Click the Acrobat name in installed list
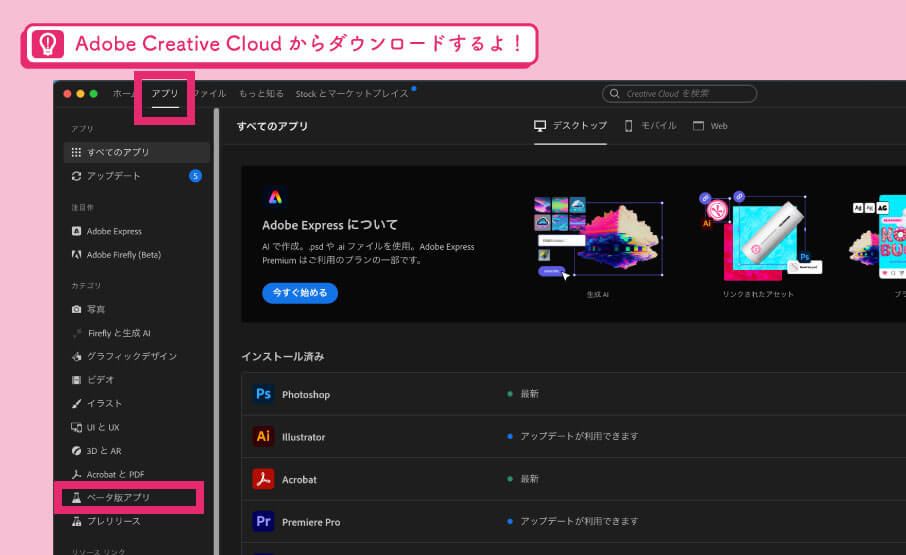Image resolution: width=906 pixels, height=555 pixels. pyautogui.click(x=299, y=480)
